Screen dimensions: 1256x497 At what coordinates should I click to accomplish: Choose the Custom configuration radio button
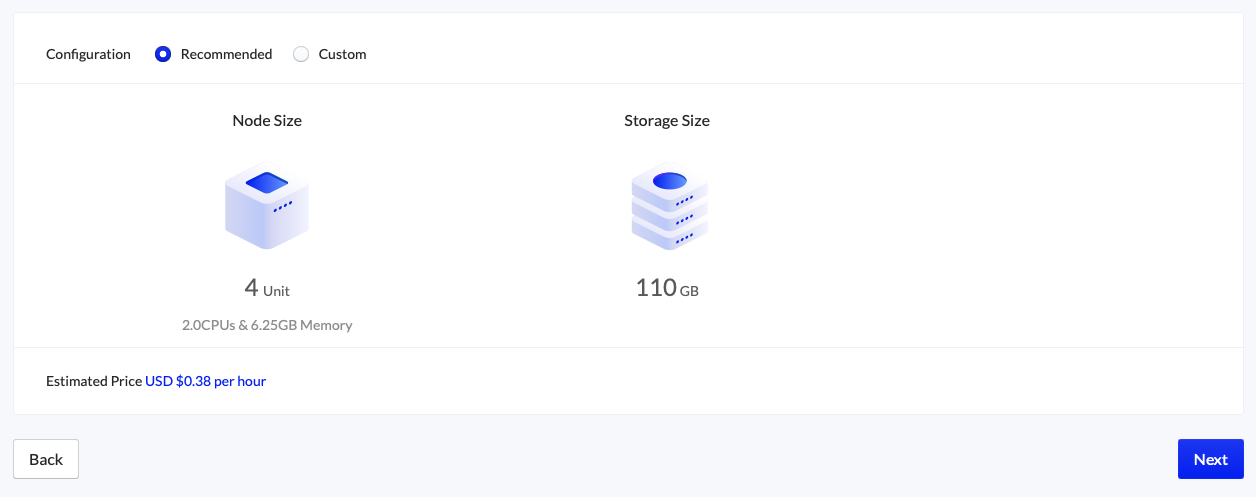coord(301,54)
